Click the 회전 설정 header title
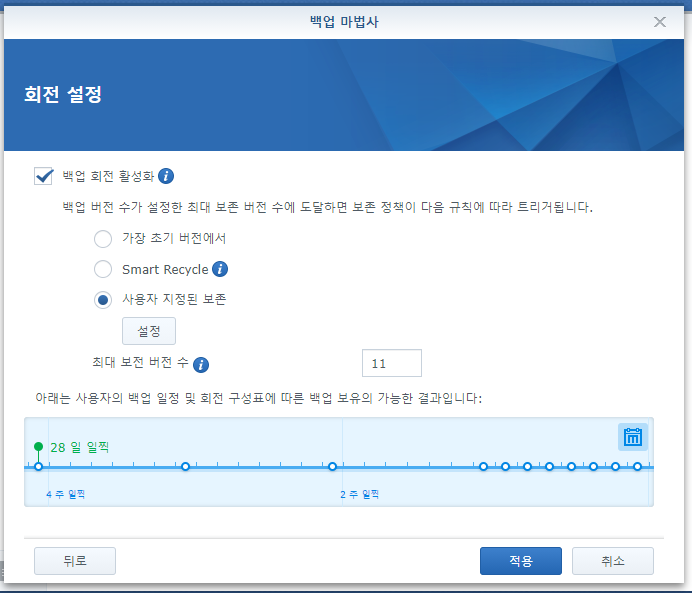This screenshot has width=692, height=593. [x=63, y=94]
